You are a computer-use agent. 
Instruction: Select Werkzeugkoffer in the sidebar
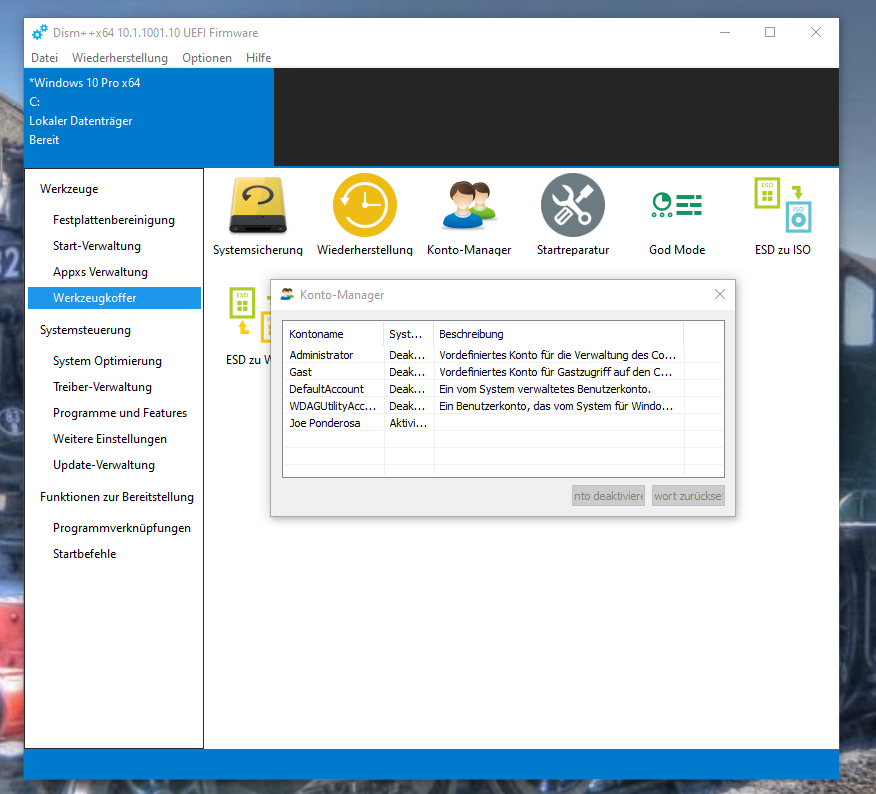coord(114,298)
